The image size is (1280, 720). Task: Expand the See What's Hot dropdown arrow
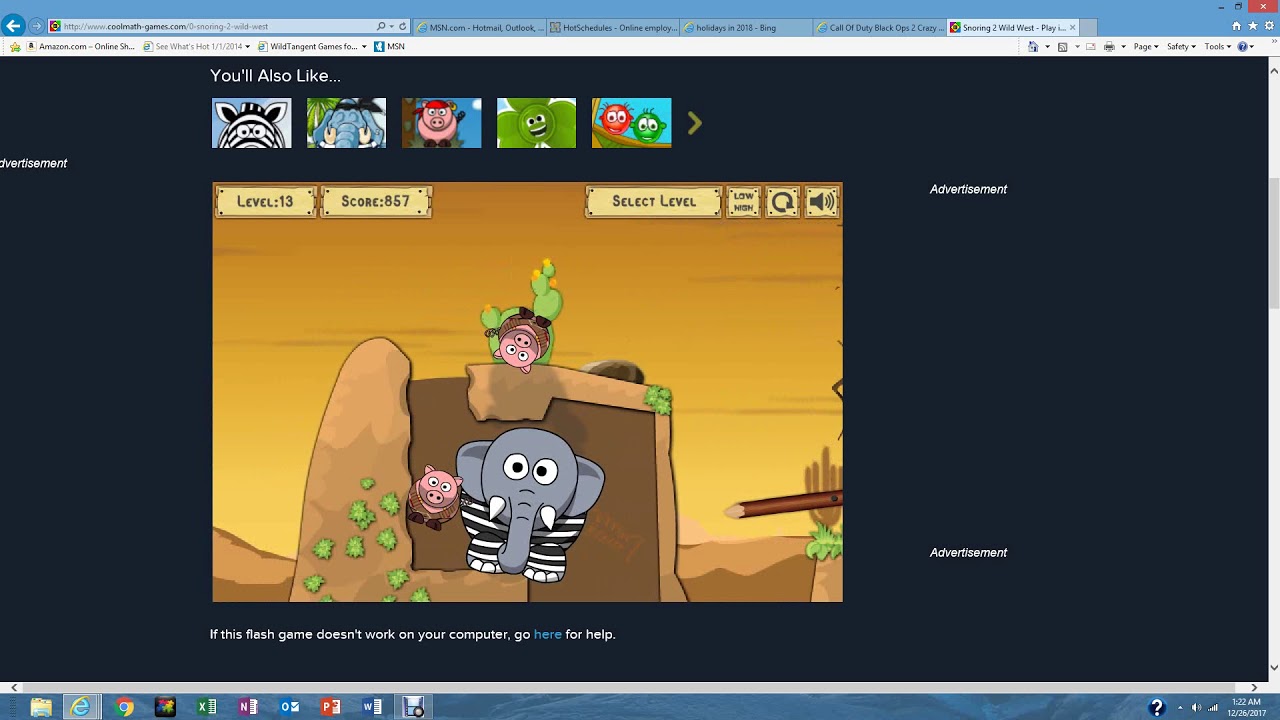(247, 46)
